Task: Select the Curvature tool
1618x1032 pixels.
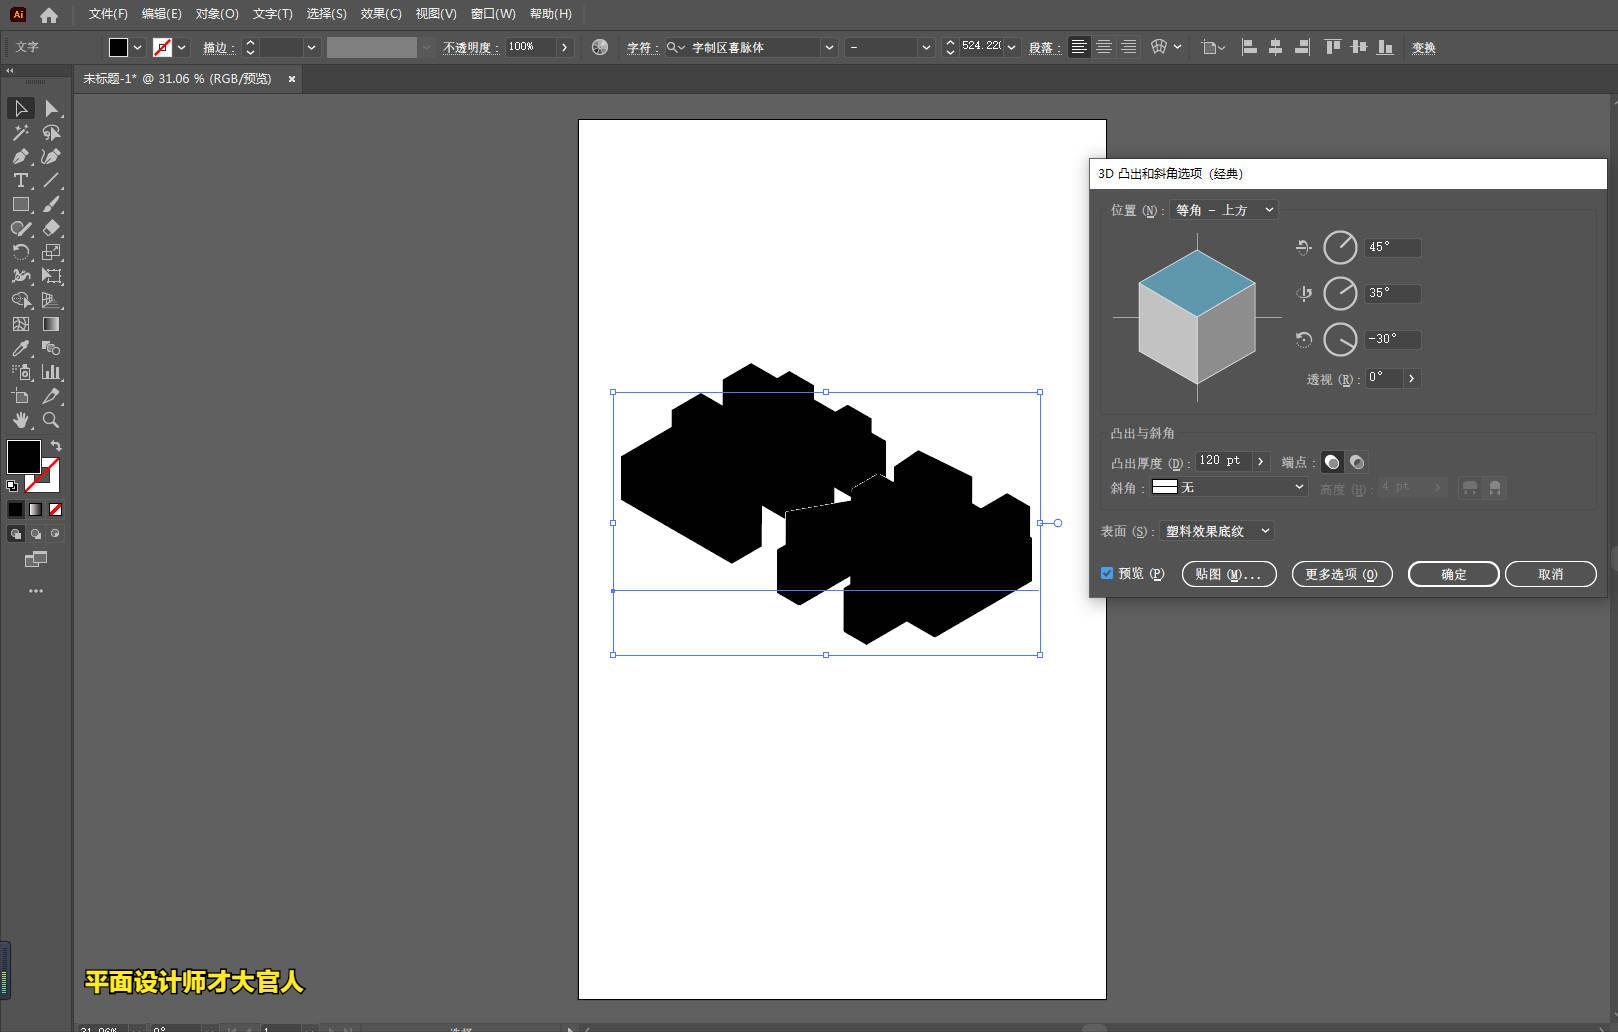Action: 51,156
